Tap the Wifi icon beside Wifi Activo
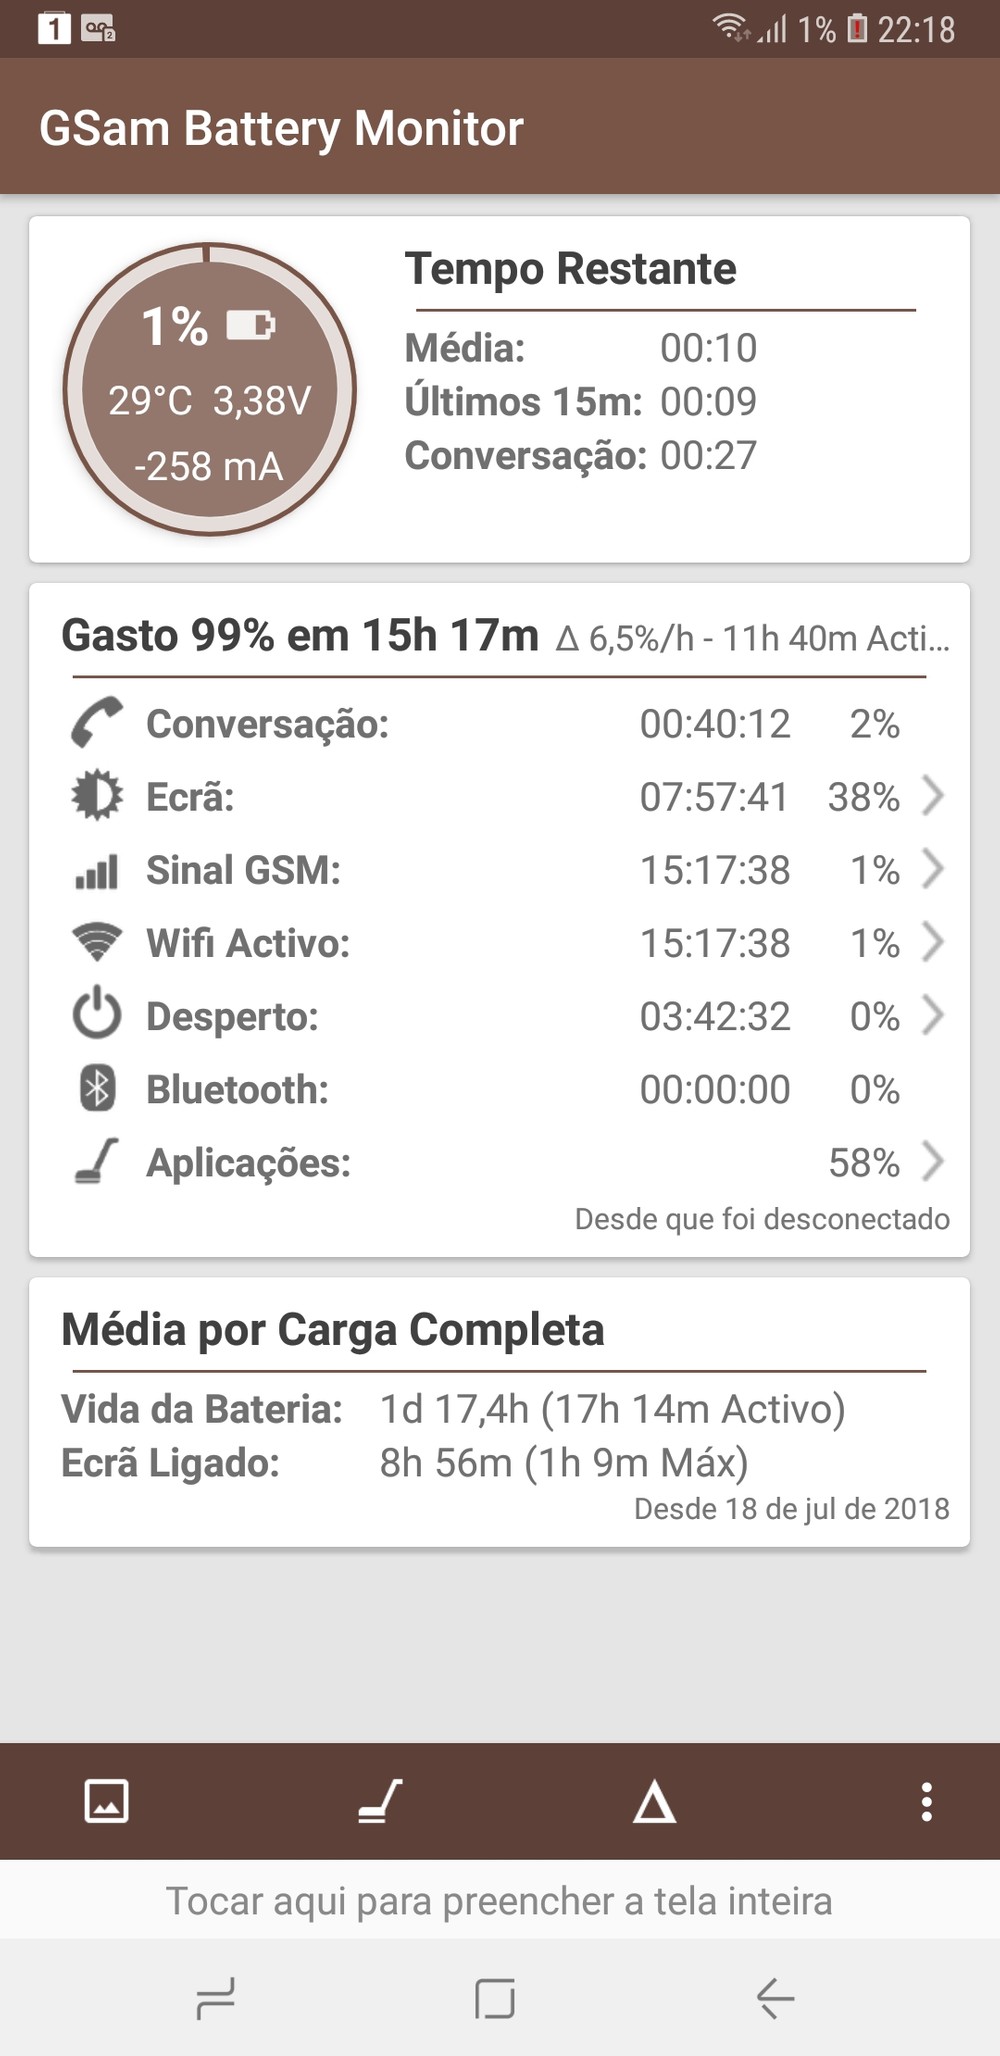 pos(96,942)
